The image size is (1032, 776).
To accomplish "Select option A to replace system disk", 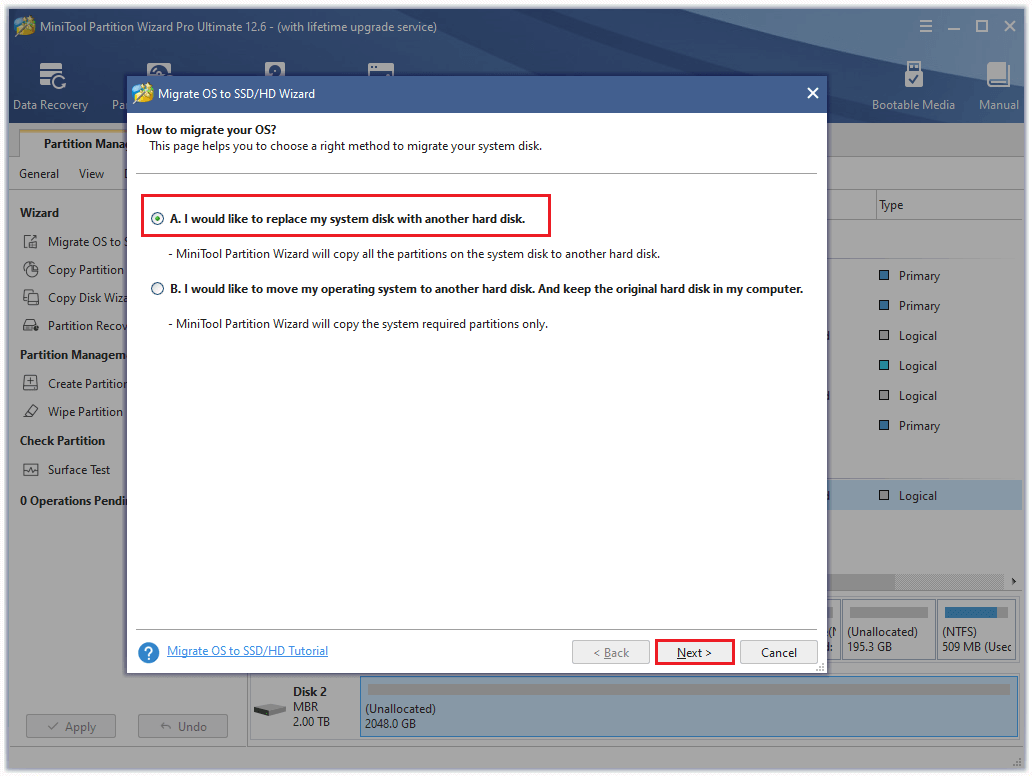I will point(157,219).
